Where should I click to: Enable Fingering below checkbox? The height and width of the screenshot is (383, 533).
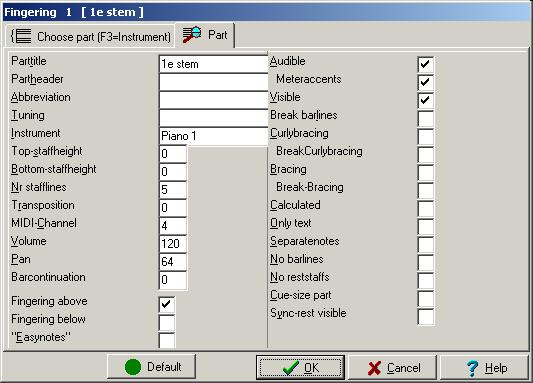point(167,322)
